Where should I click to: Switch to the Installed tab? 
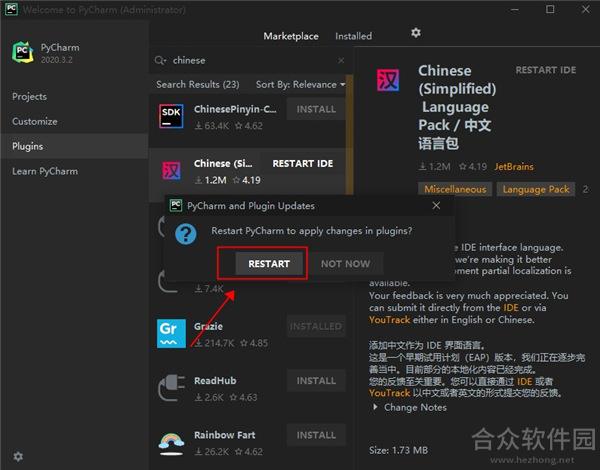[353, 36]
